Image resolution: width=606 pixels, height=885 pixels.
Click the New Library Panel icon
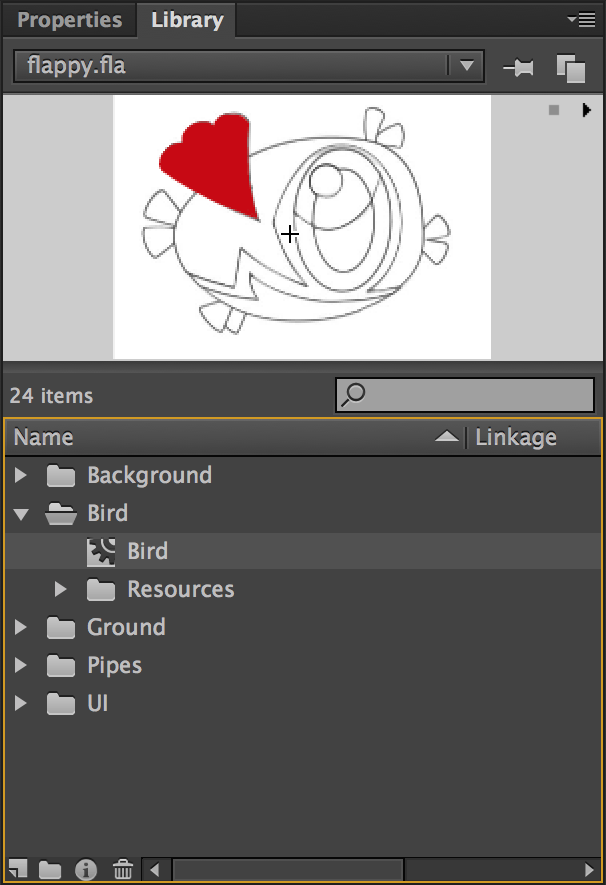pos(570,68)
